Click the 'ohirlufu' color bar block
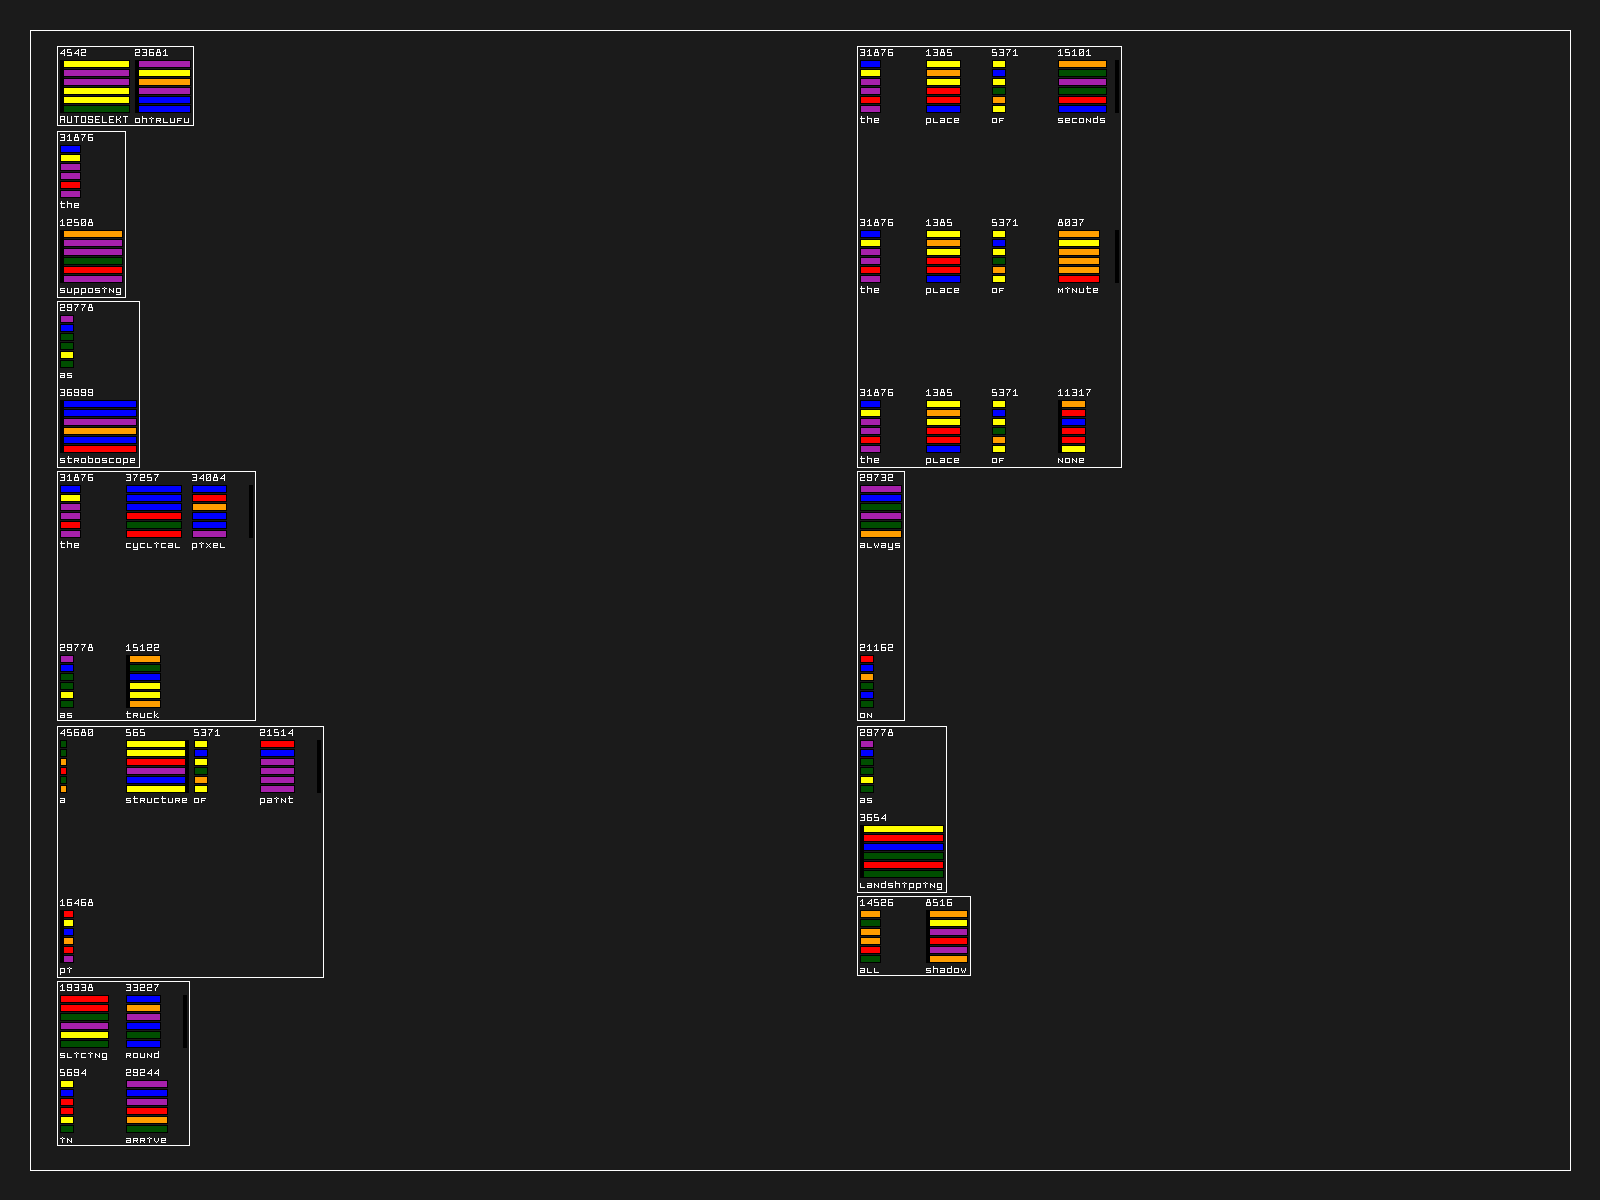The image size is (1600, 1200). pos(164,86)
